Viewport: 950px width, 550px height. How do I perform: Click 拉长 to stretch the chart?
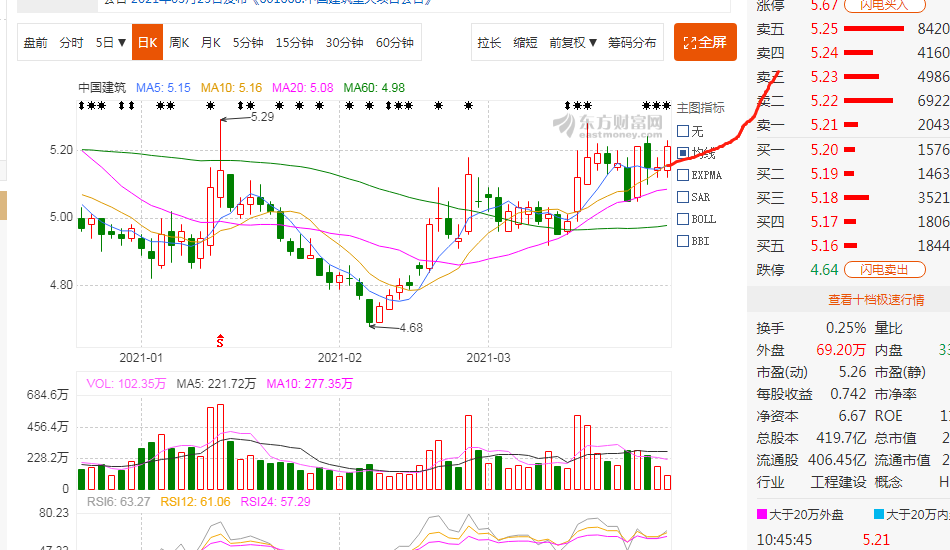point(489,42)
